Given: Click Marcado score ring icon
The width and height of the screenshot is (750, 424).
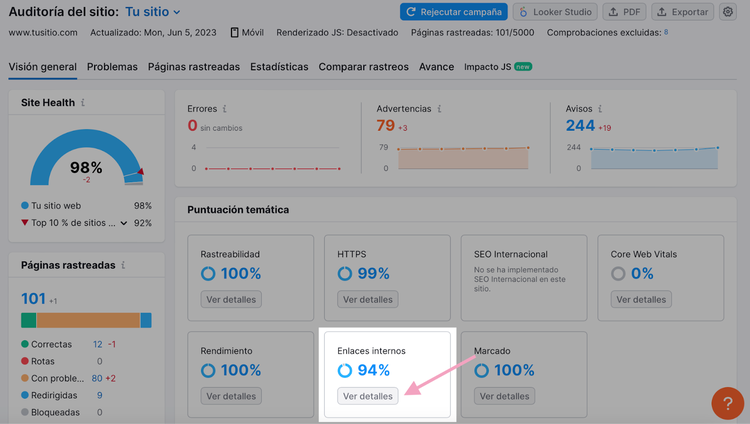Looking at the screenshot, I should [x=482, y=370].
